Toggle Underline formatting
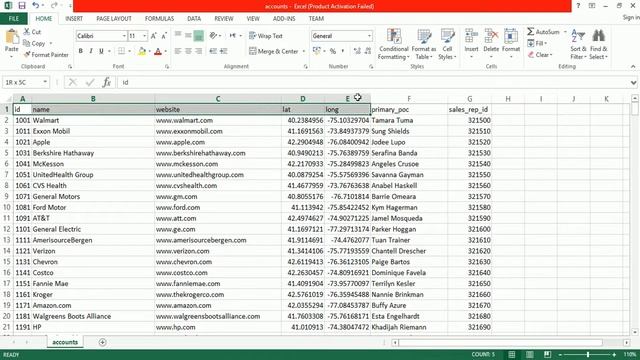 (x=101, y=51)
